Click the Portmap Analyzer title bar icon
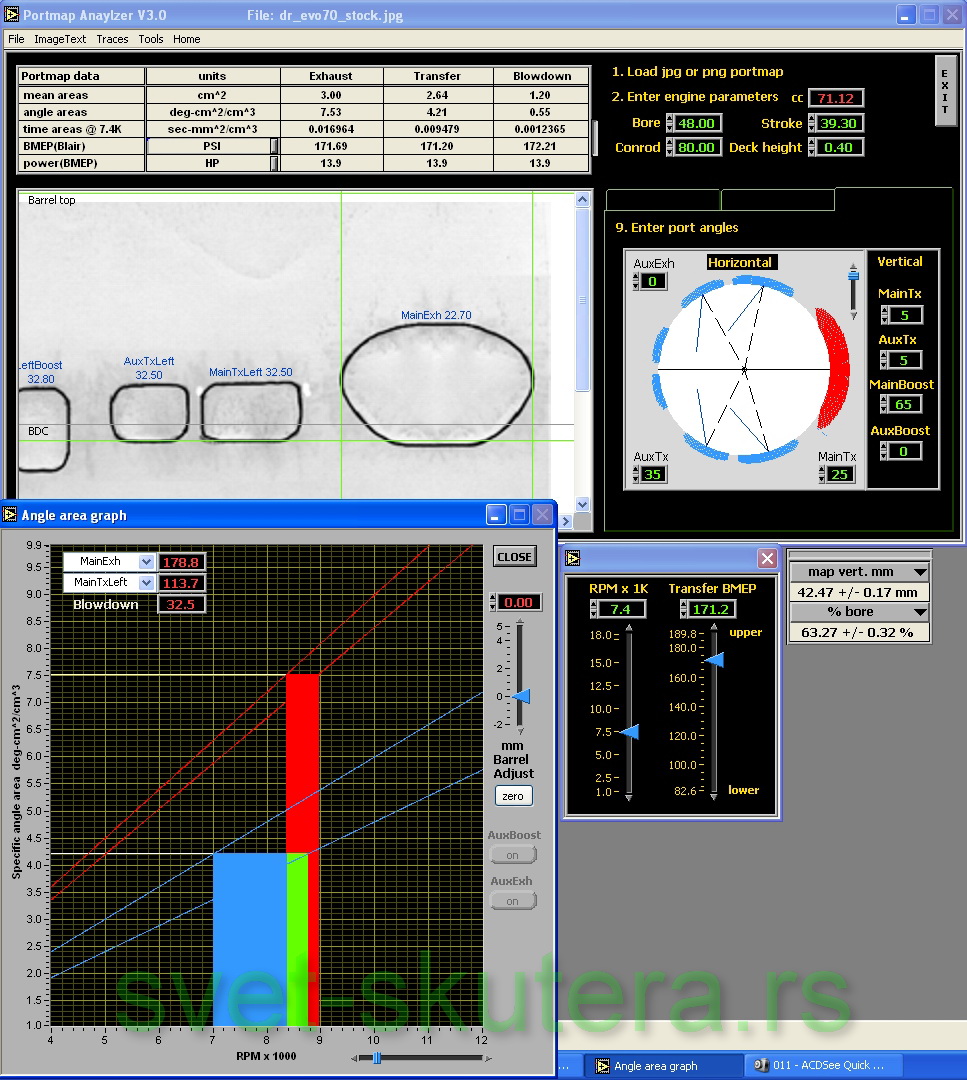 coord(11,15)
